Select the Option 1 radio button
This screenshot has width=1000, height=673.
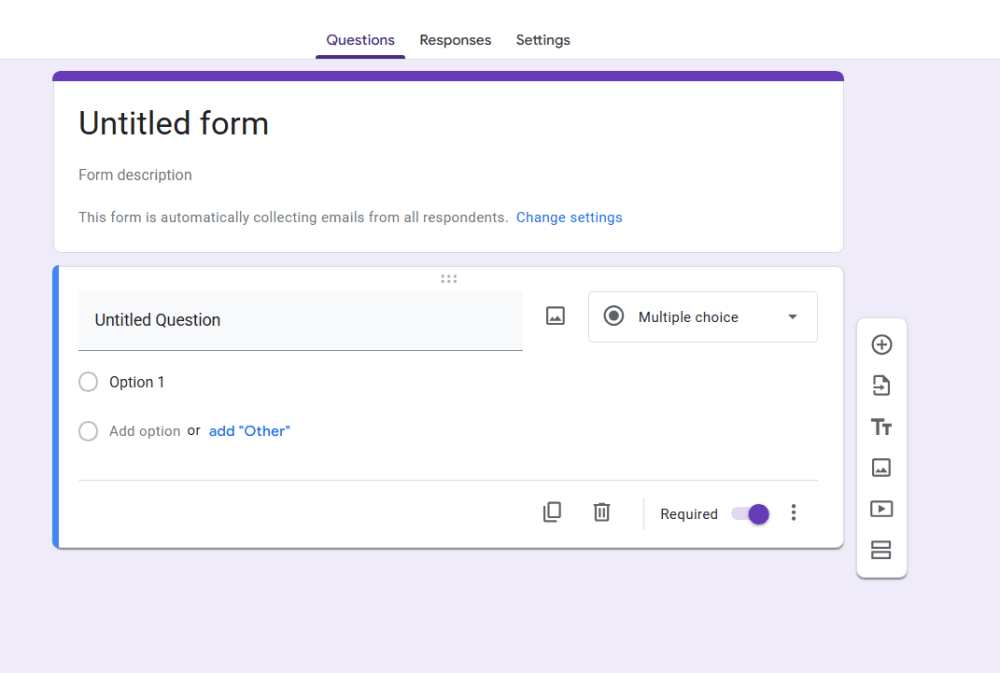tap(88, 382)
